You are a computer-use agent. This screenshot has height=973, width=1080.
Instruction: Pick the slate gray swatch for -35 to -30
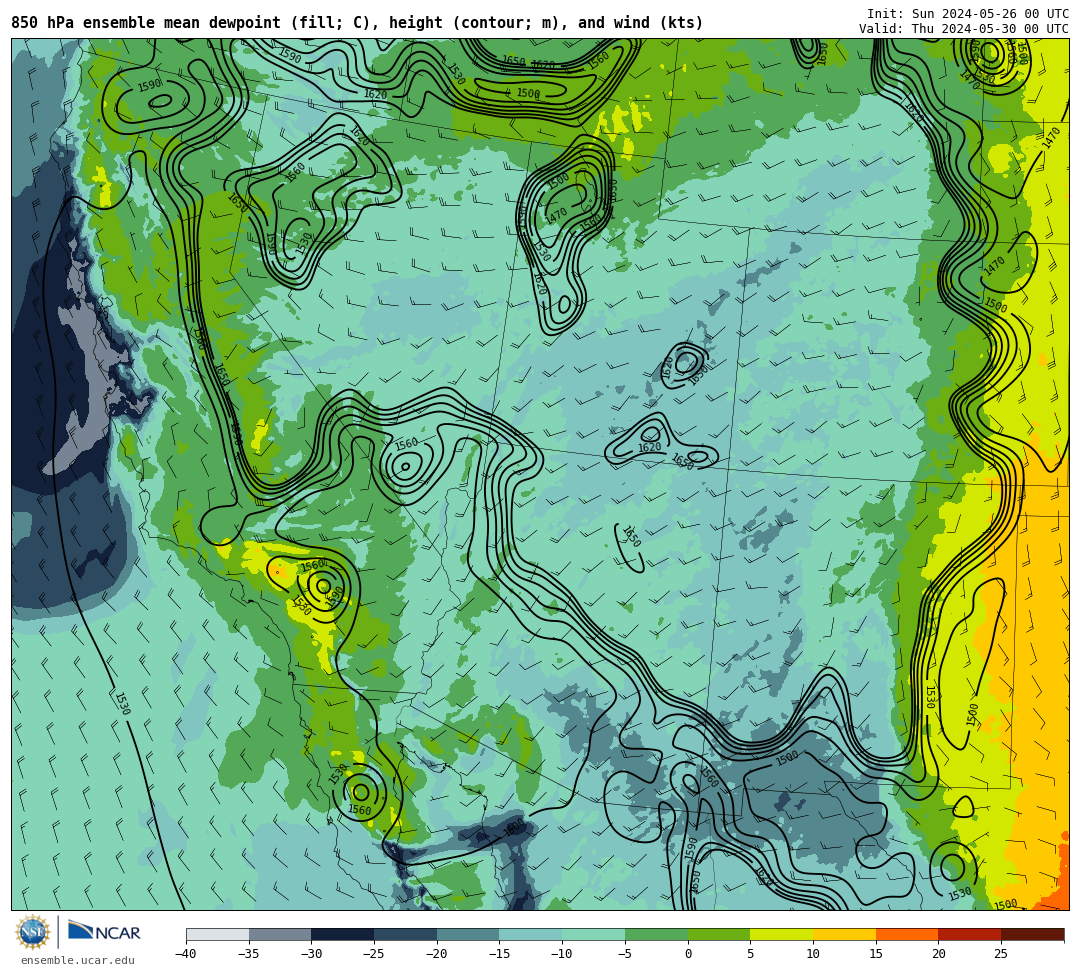[280, 934]
